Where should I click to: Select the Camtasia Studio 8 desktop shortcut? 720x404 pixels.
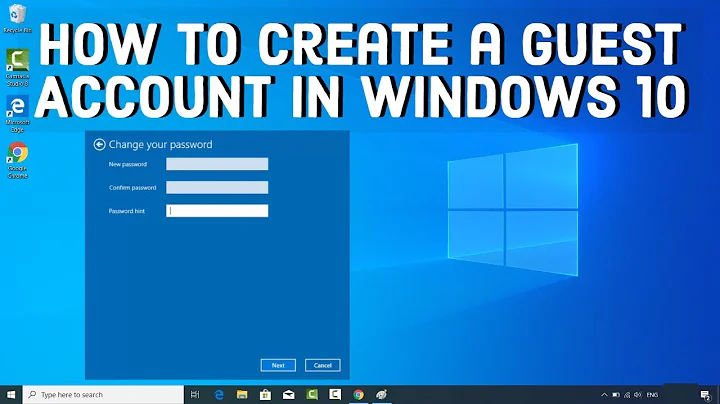(x=17, y=67)
